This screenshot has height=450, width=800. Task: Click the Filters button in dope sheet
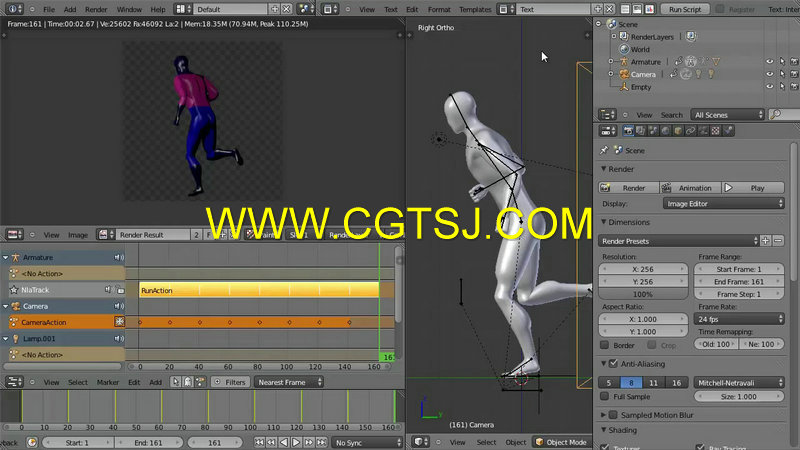pyautogui.click(x=230, y=382)
